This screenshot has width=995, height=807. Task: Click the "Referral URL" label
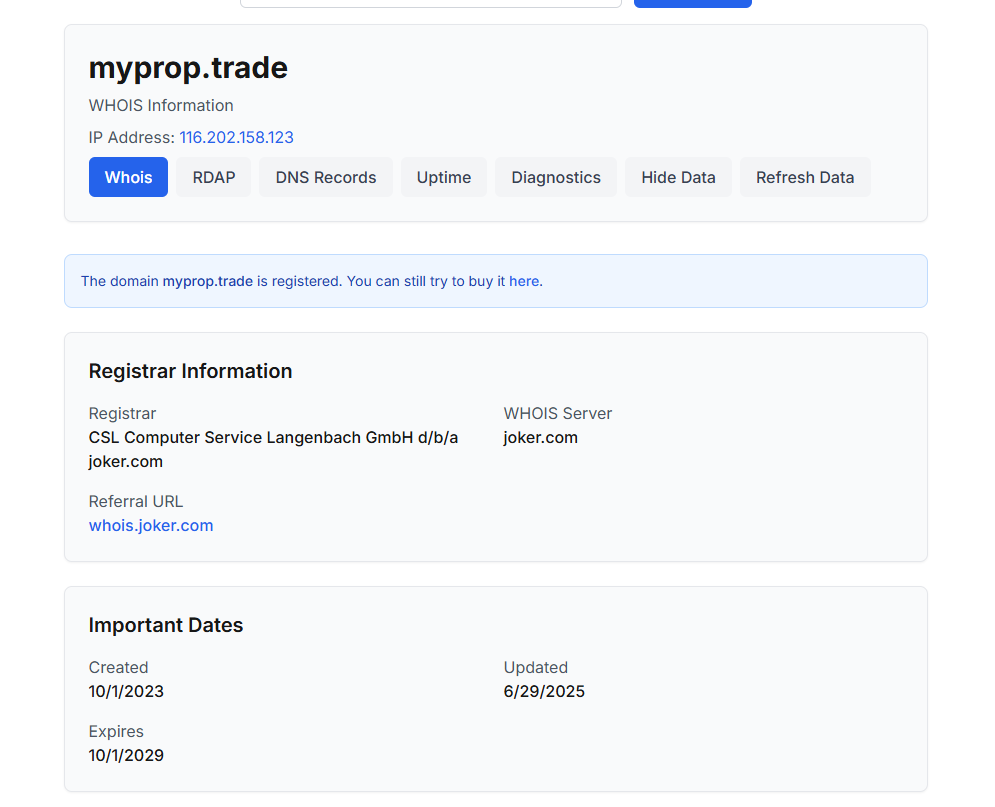pyautogui.click(x=136, y=501)
